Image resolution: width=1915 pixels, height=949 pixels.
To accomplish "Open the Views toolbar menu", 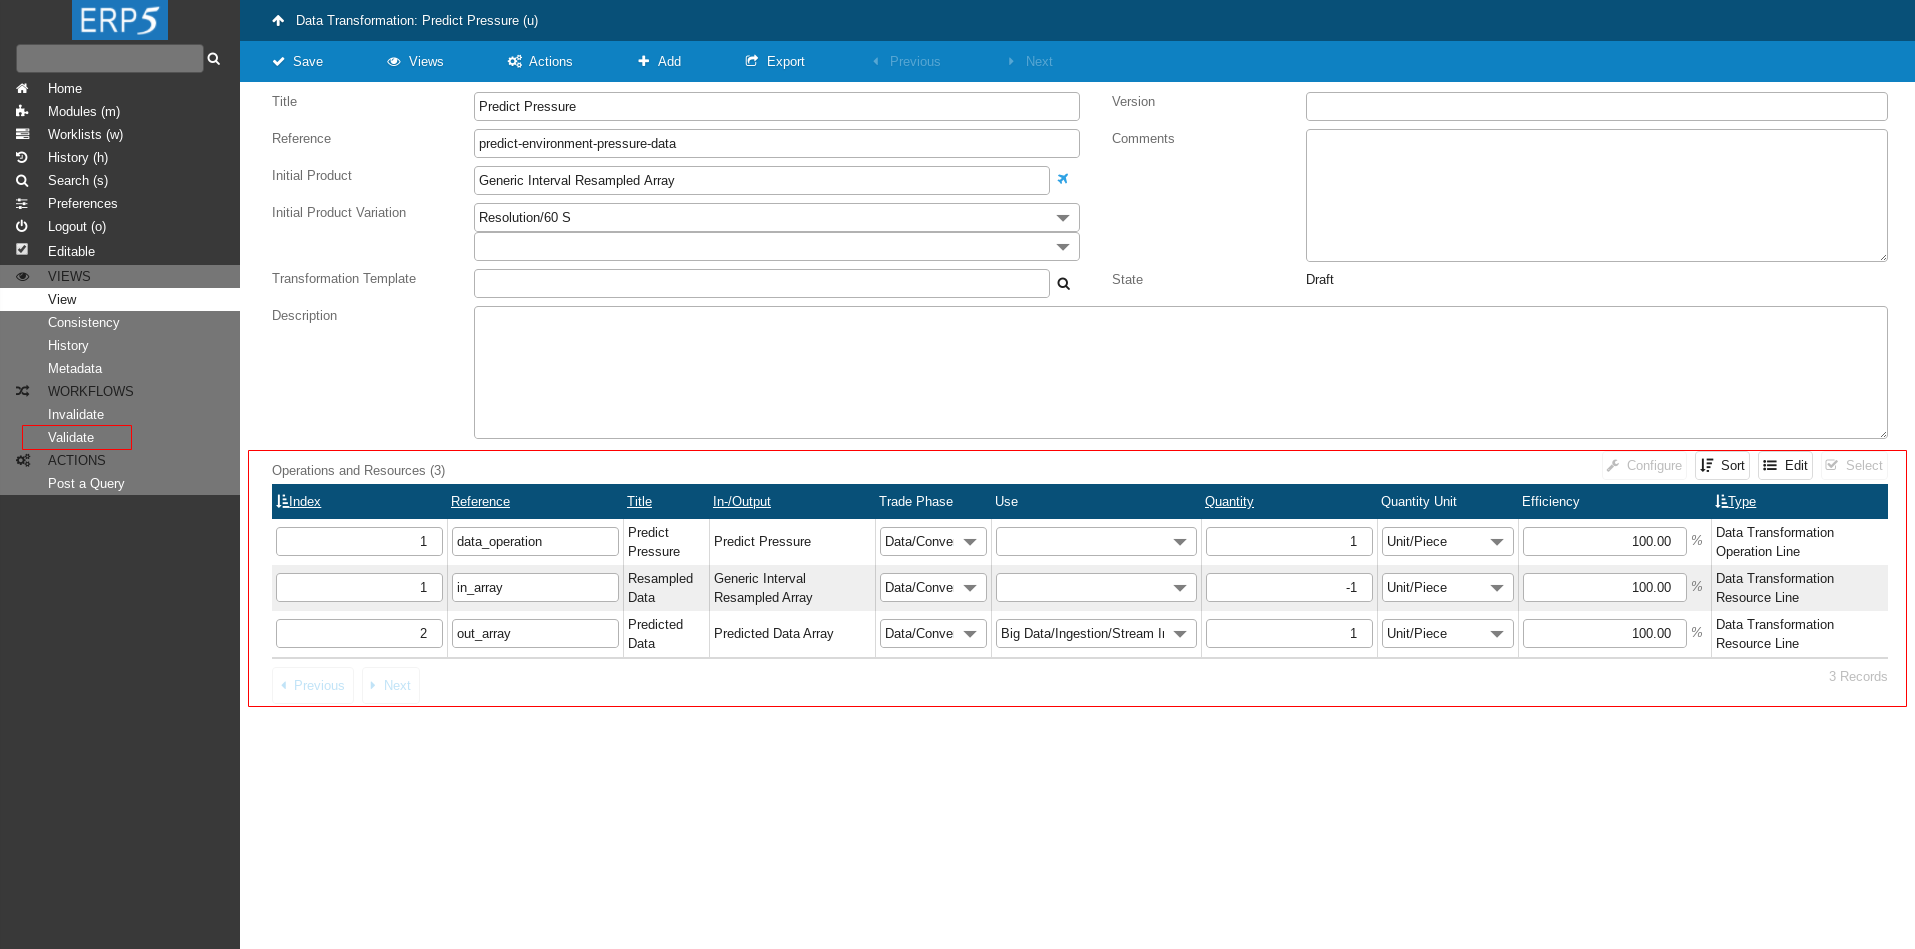I will click(415, 61).
